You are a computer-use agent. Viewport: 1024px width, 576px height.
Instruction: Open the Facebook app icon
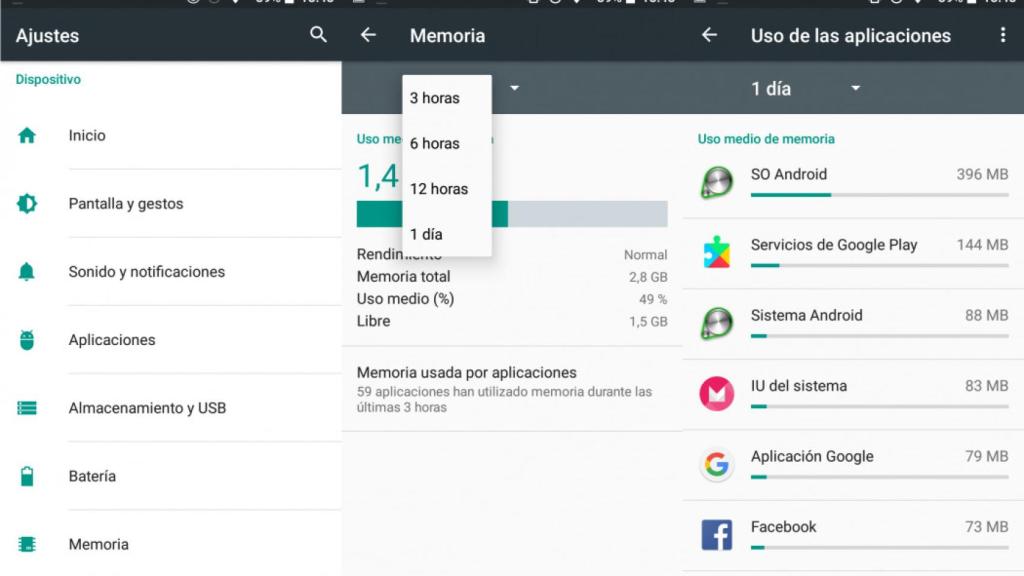point(716,534)
